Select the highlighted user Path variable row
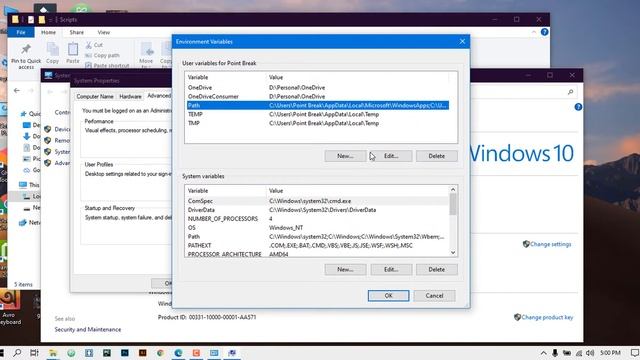This screenshot has width=640, height=360. pos(318,105)
